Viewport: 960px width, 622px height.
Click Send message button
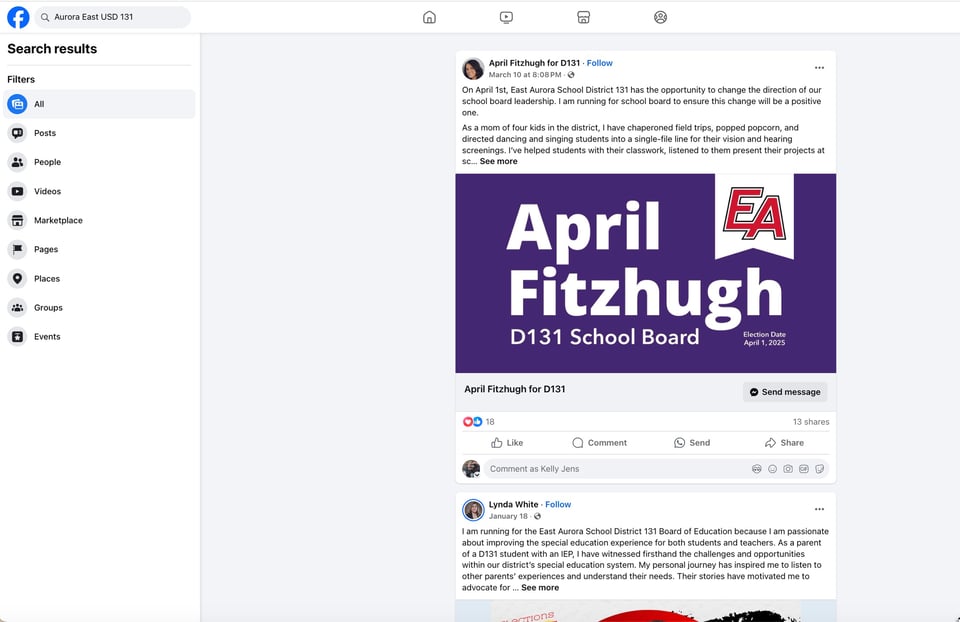pyautogui.click(x=785, y=392)
